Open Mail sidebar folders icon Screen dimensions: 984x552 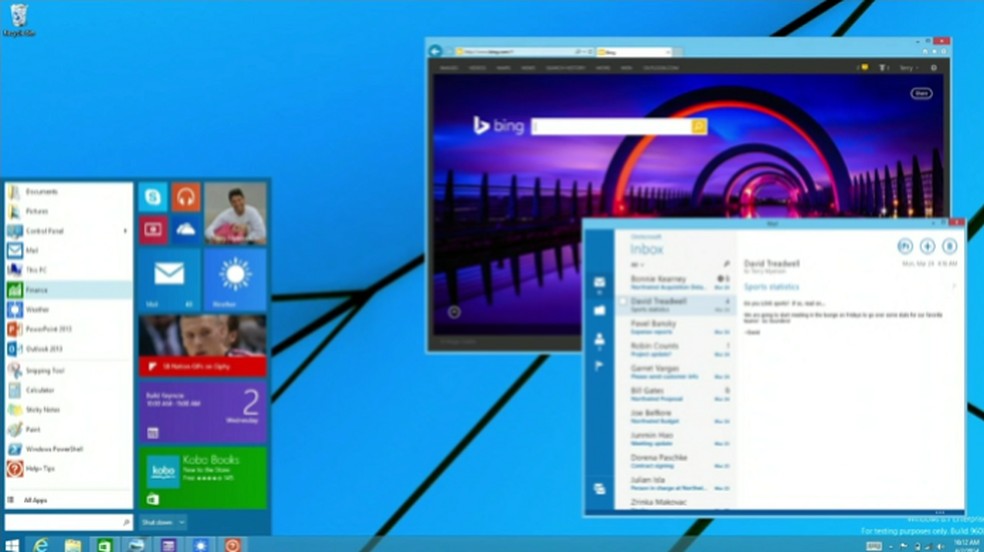pyautogui.click(x=599, y=310)
